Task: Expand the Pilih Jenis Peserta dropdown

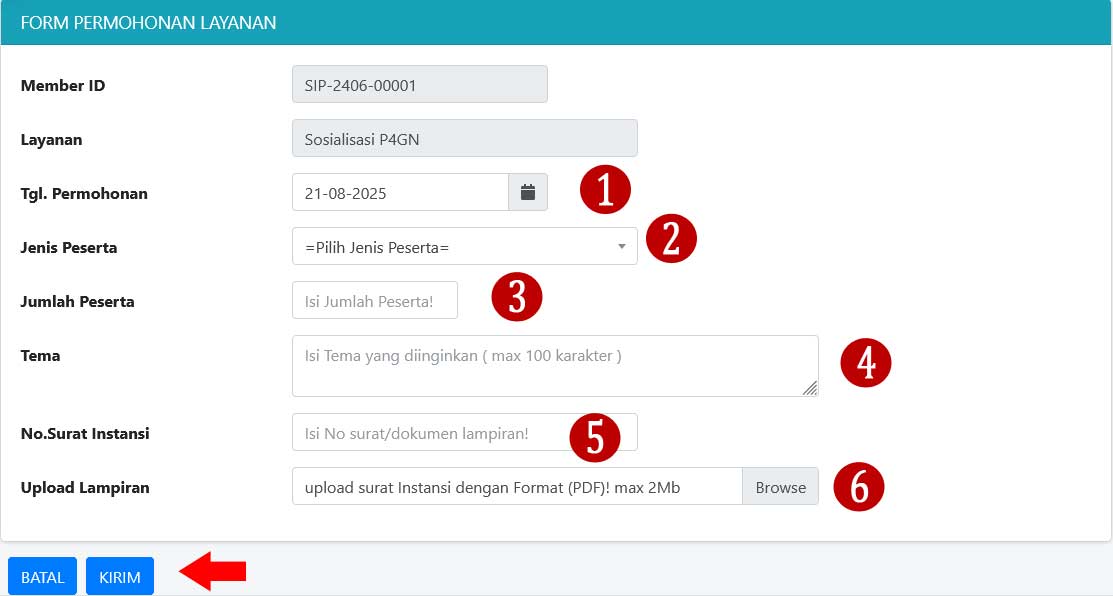Action: pyautogui.click(x=464, y=246)
